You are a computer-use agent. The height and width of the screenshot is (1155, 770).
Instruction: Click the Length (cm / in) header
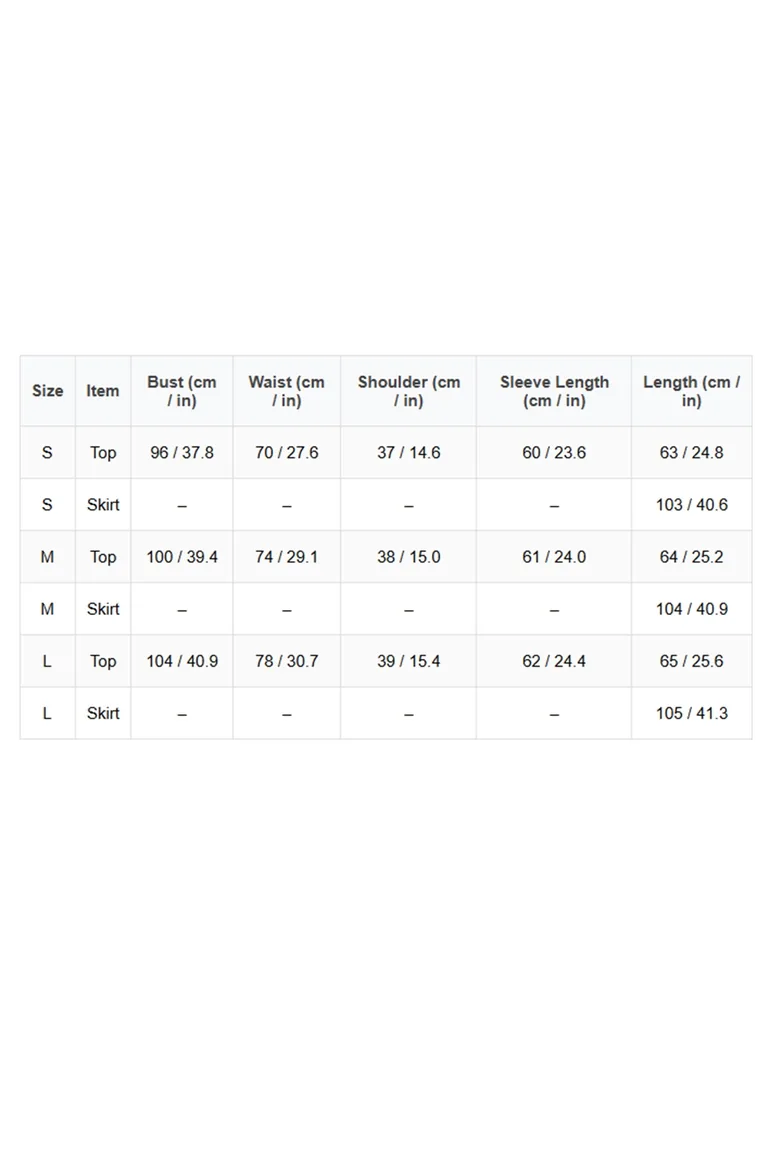tap(691, 391)
